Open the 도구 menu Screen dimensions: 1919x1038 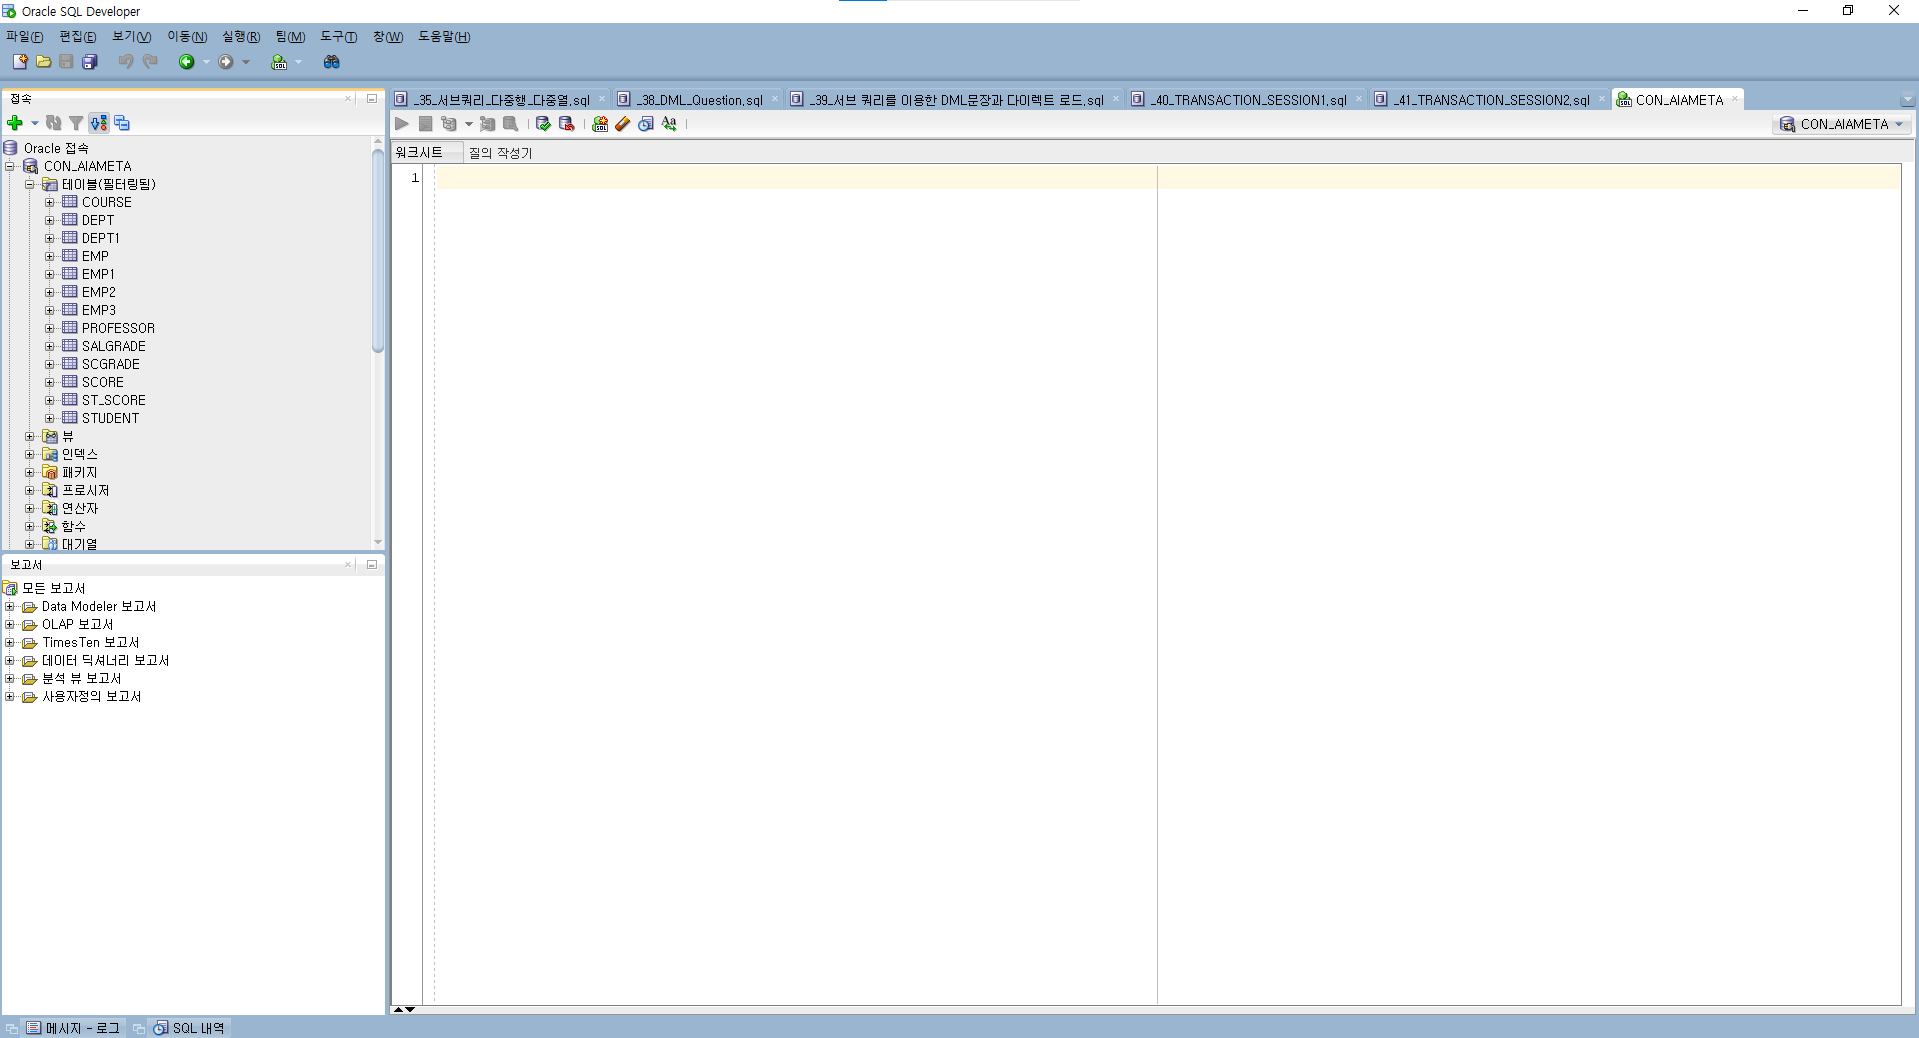339,37
